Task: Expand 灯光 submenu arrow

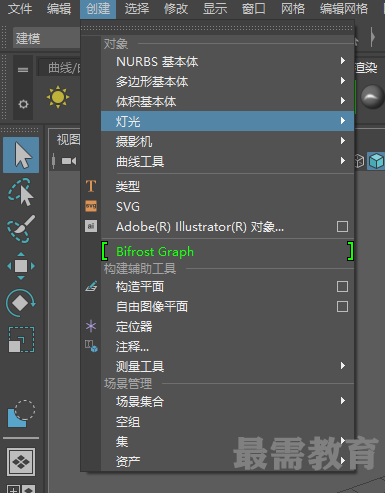Action: coord(343,121)
